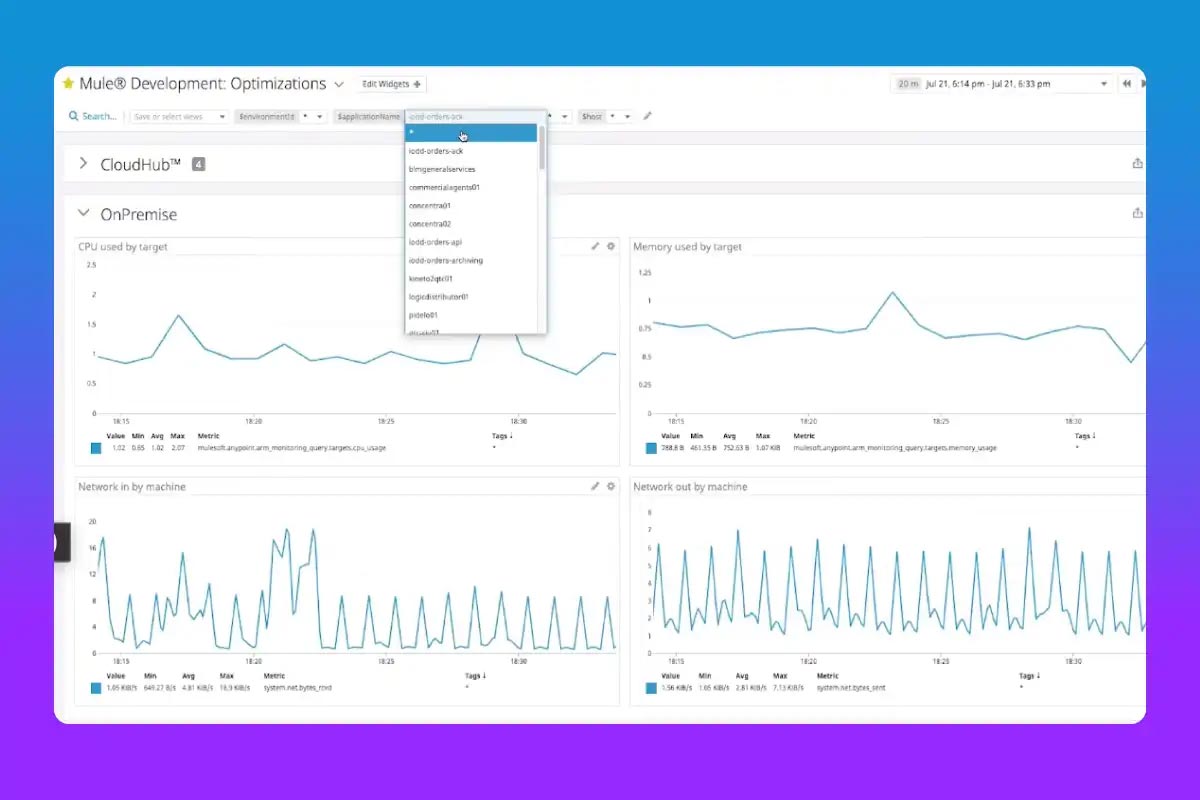Click the $environmentId variable label

click(x=266, y=116)
